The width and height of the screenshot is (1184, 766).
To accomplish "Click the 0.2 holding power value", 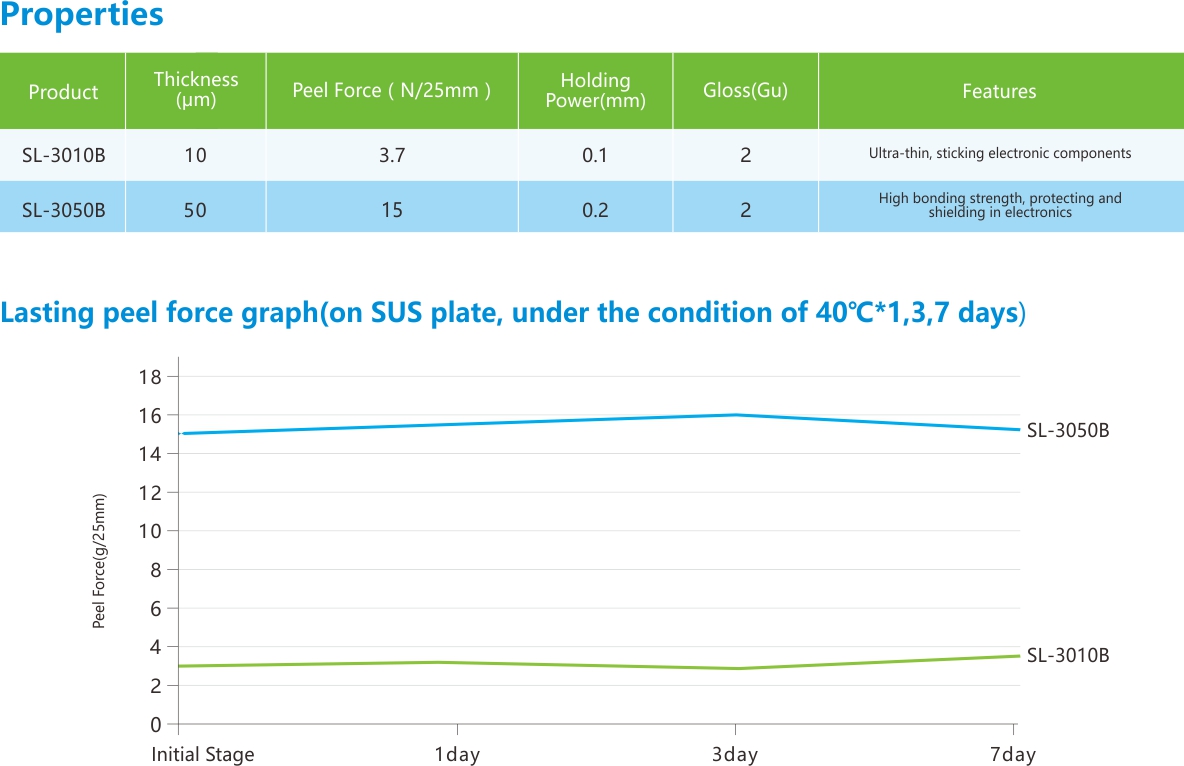I will click(595, 210).
